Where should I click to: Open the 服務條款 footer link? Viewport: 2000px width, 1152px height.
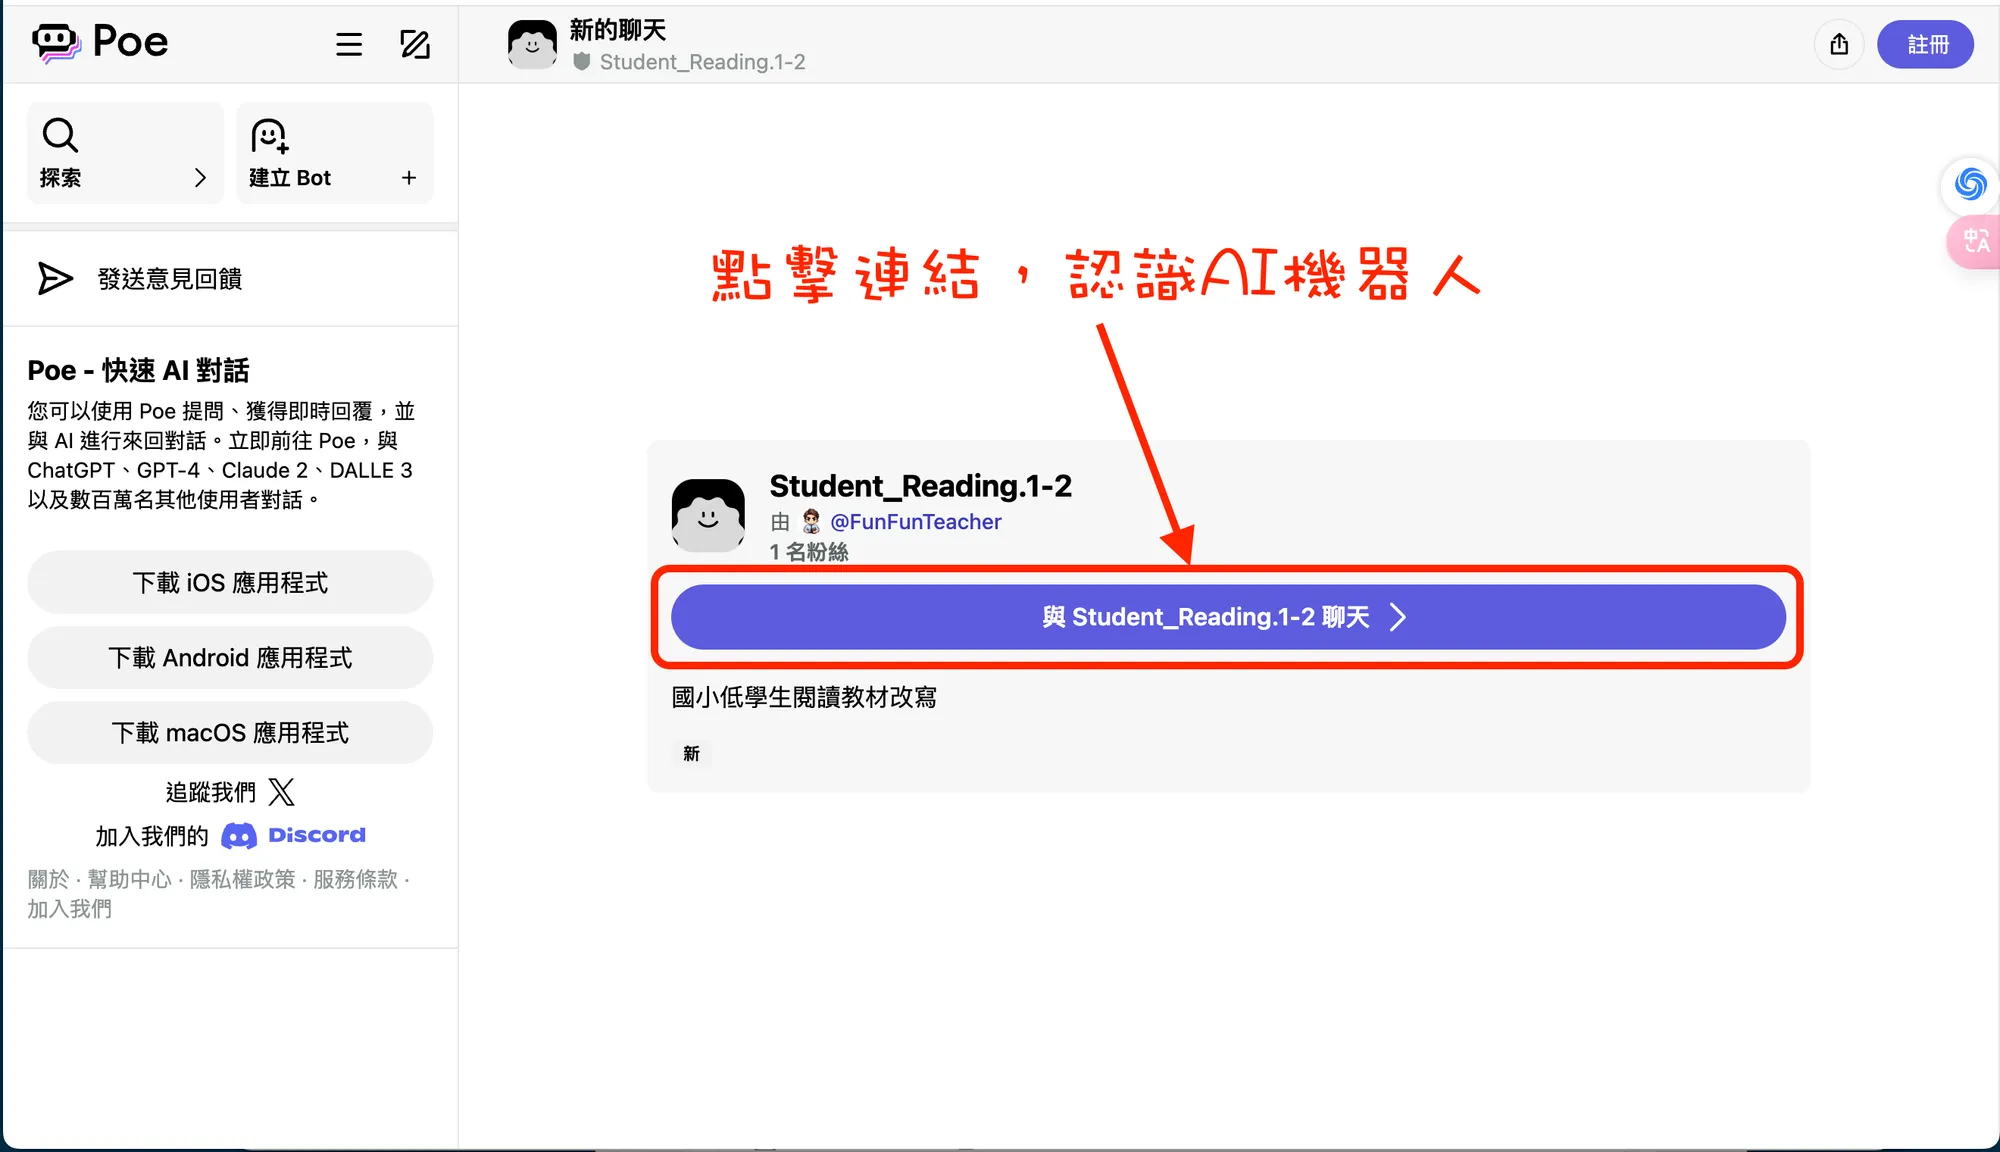[355, 879]
